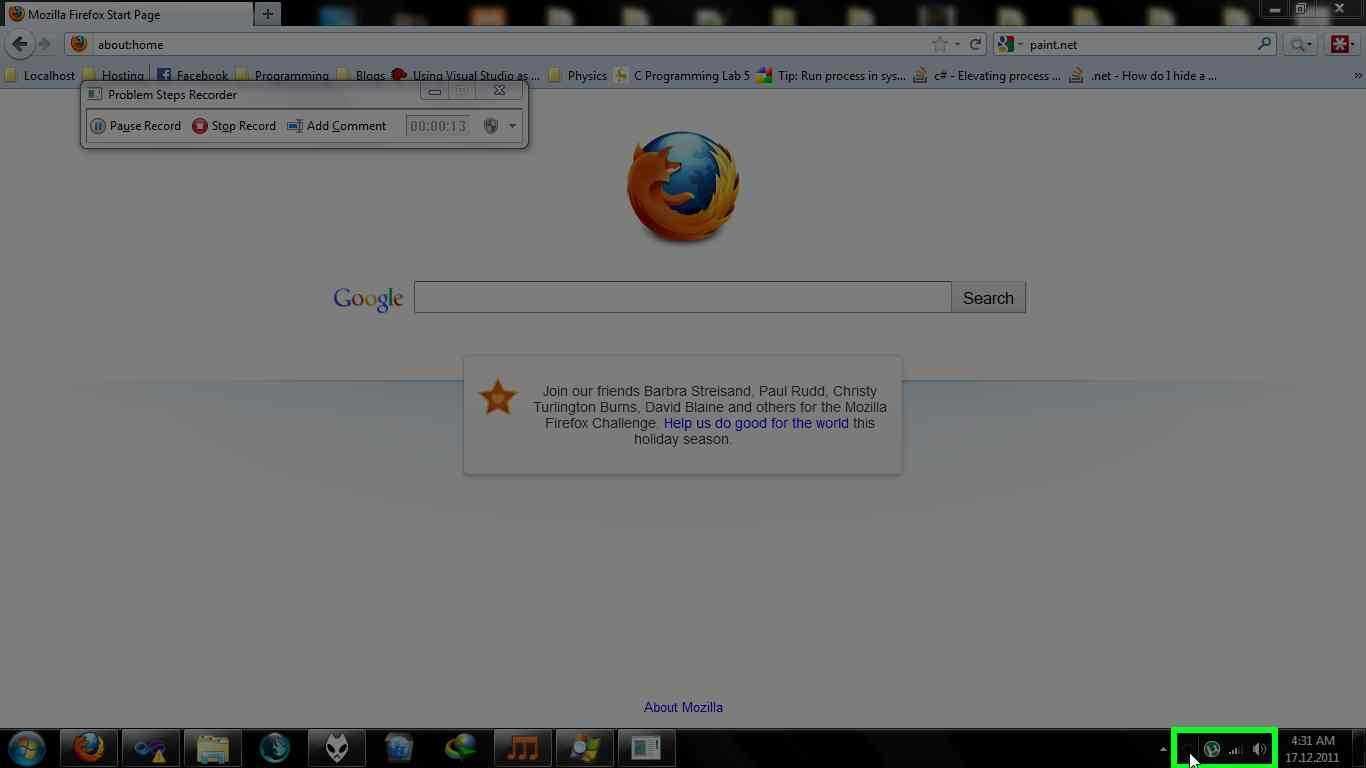Open the Physics bookmark folder

[x=578, y=75]
